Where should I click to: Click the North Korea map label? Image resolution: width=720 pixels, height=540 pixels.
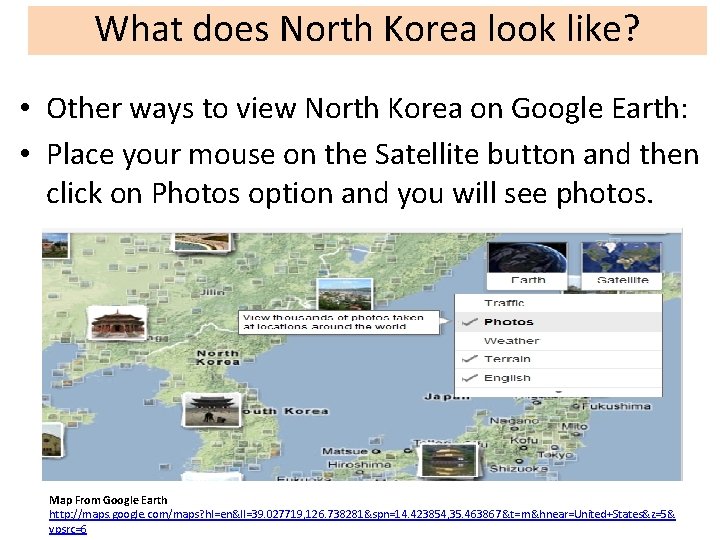click(218, 357)
